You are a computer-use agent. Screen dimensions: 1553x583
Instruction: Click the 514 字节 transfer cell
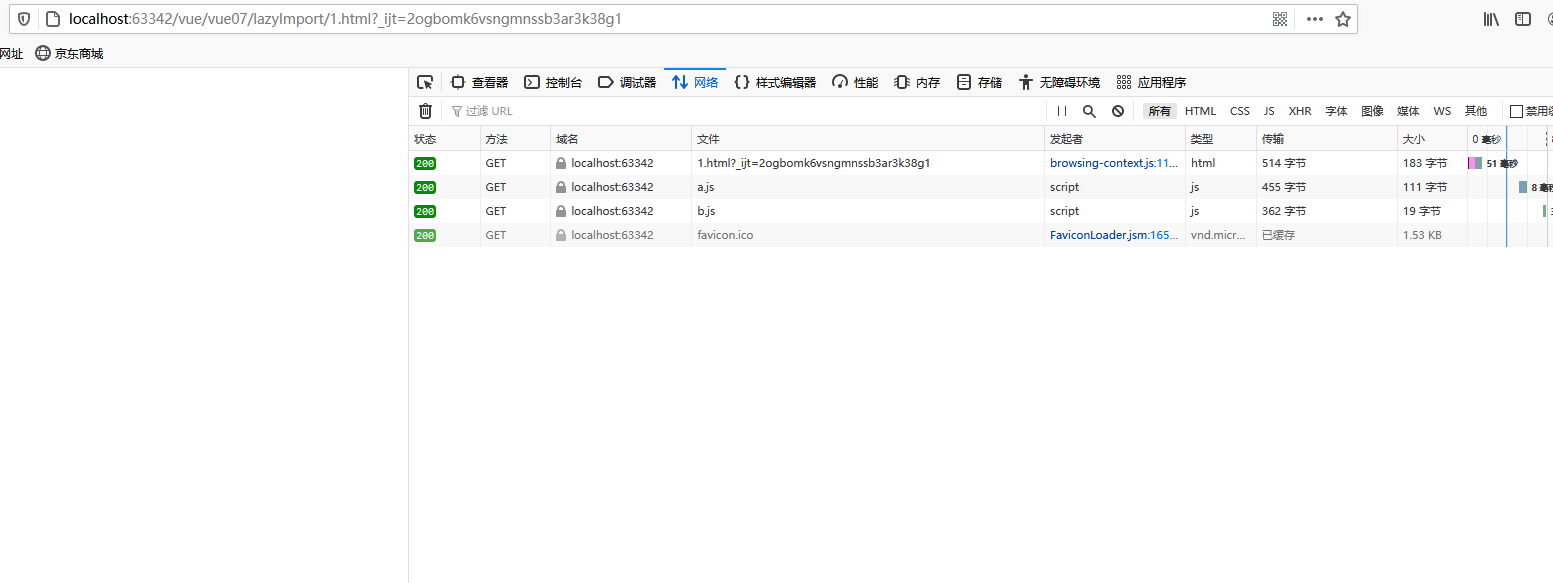coord(1284,163)
